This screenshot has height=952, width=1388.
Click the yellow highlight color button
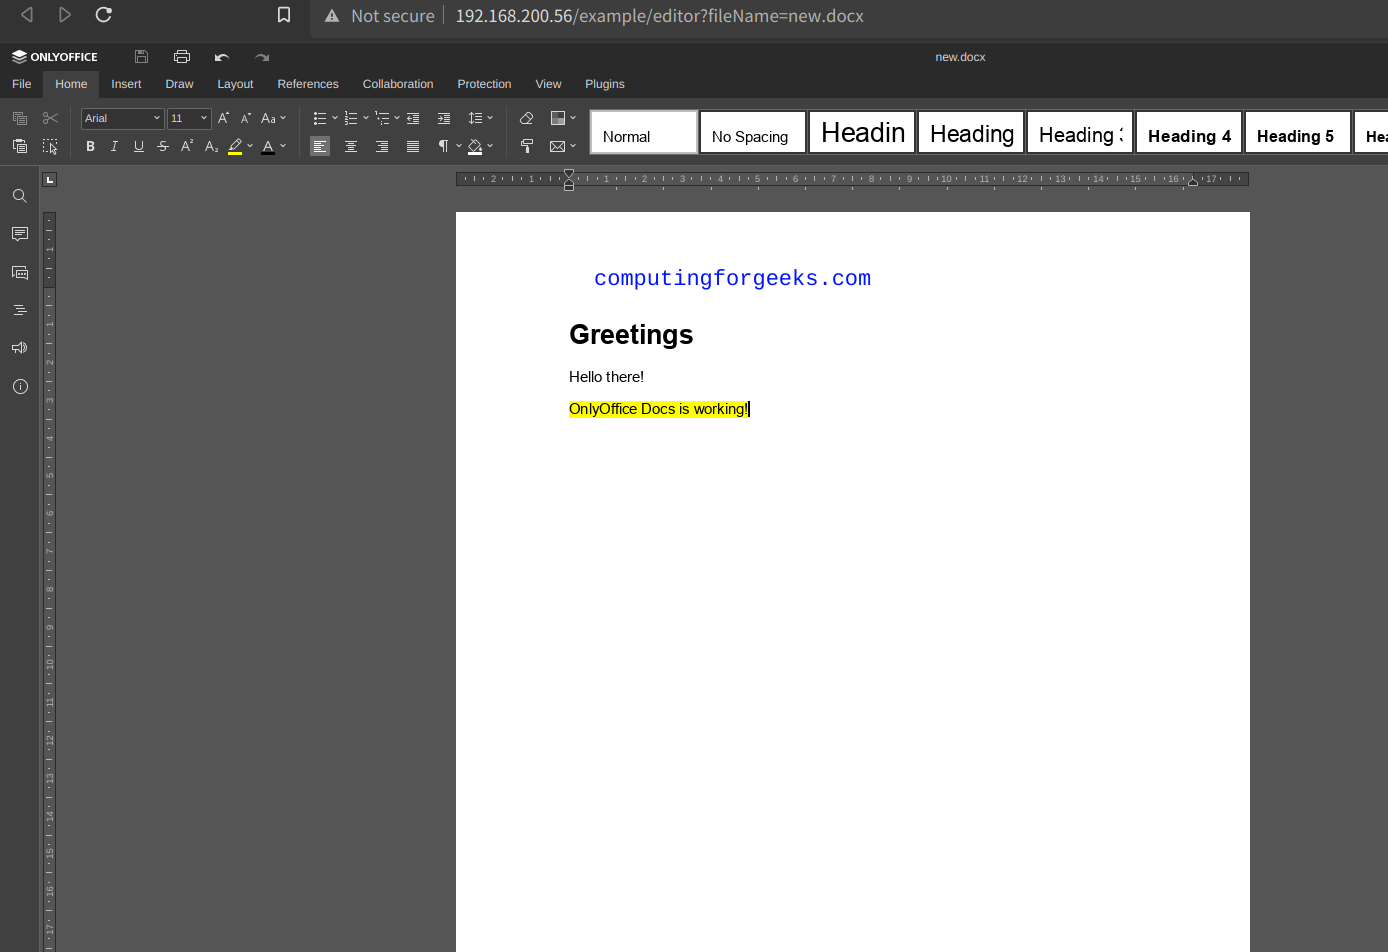click(x=235, y=146)
